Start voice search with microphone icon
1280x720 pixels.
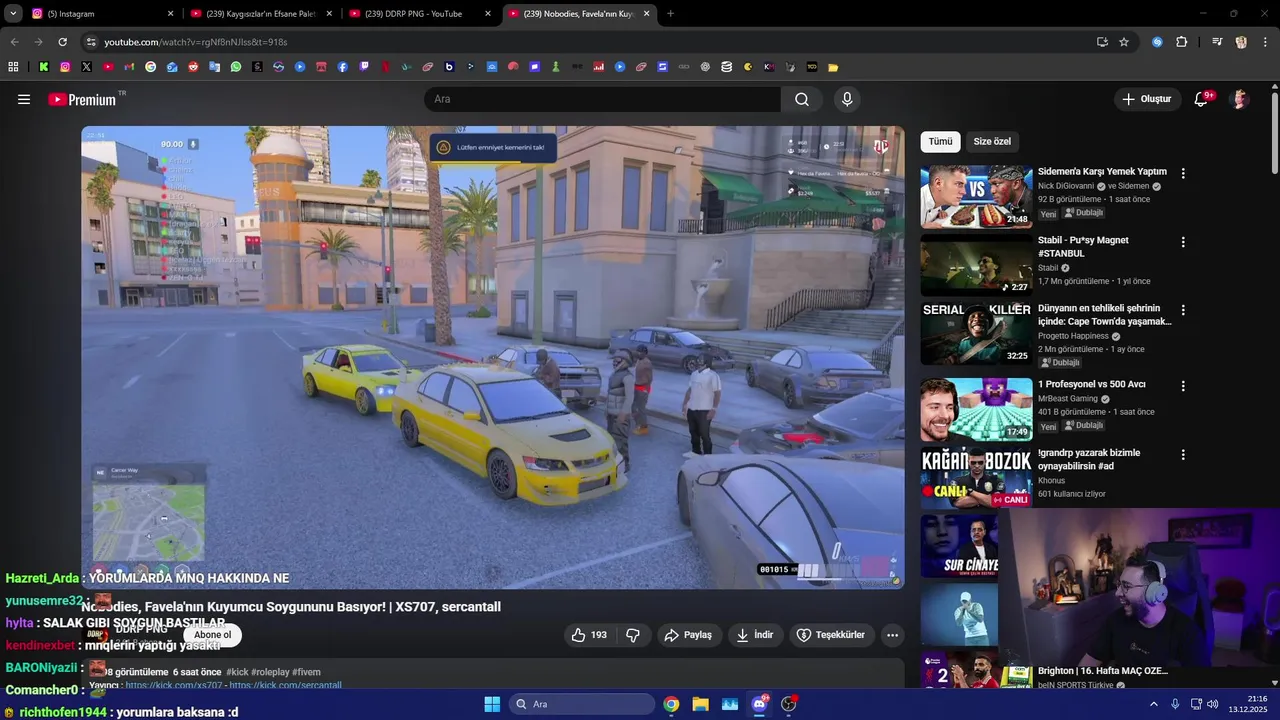tap(847, 99)
